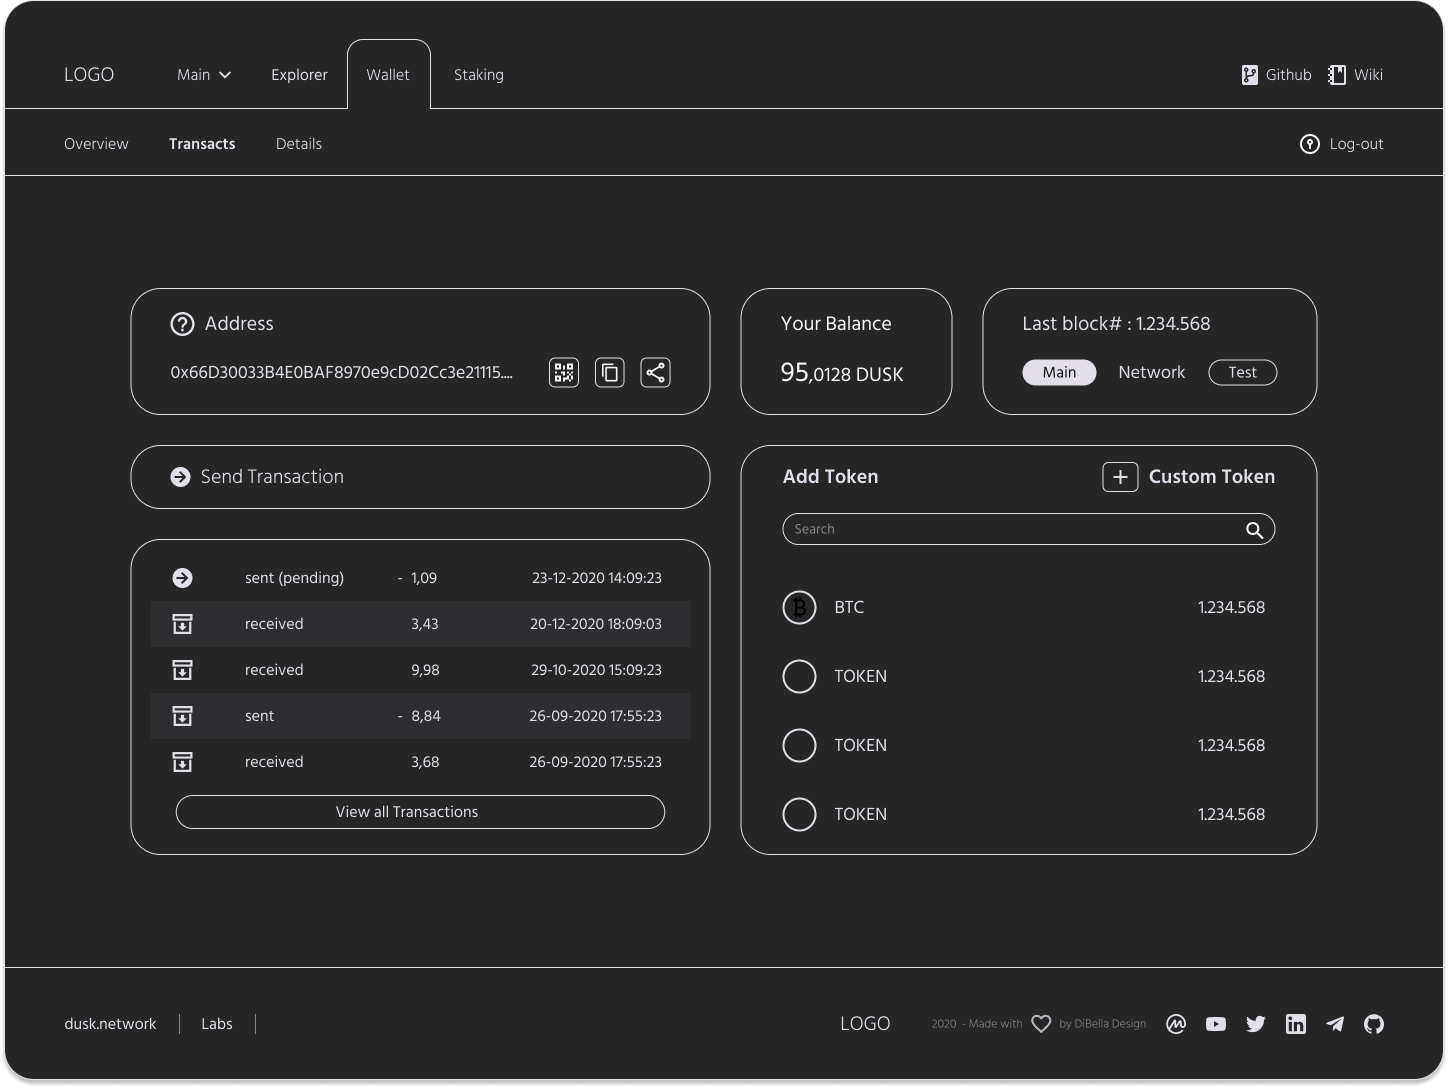Click the BTC coin icon

799,607
